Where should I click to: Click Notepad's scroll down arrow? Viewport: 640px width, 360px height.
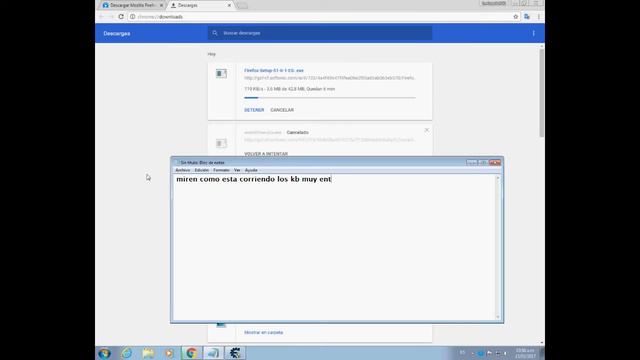[x=498, y=317]
